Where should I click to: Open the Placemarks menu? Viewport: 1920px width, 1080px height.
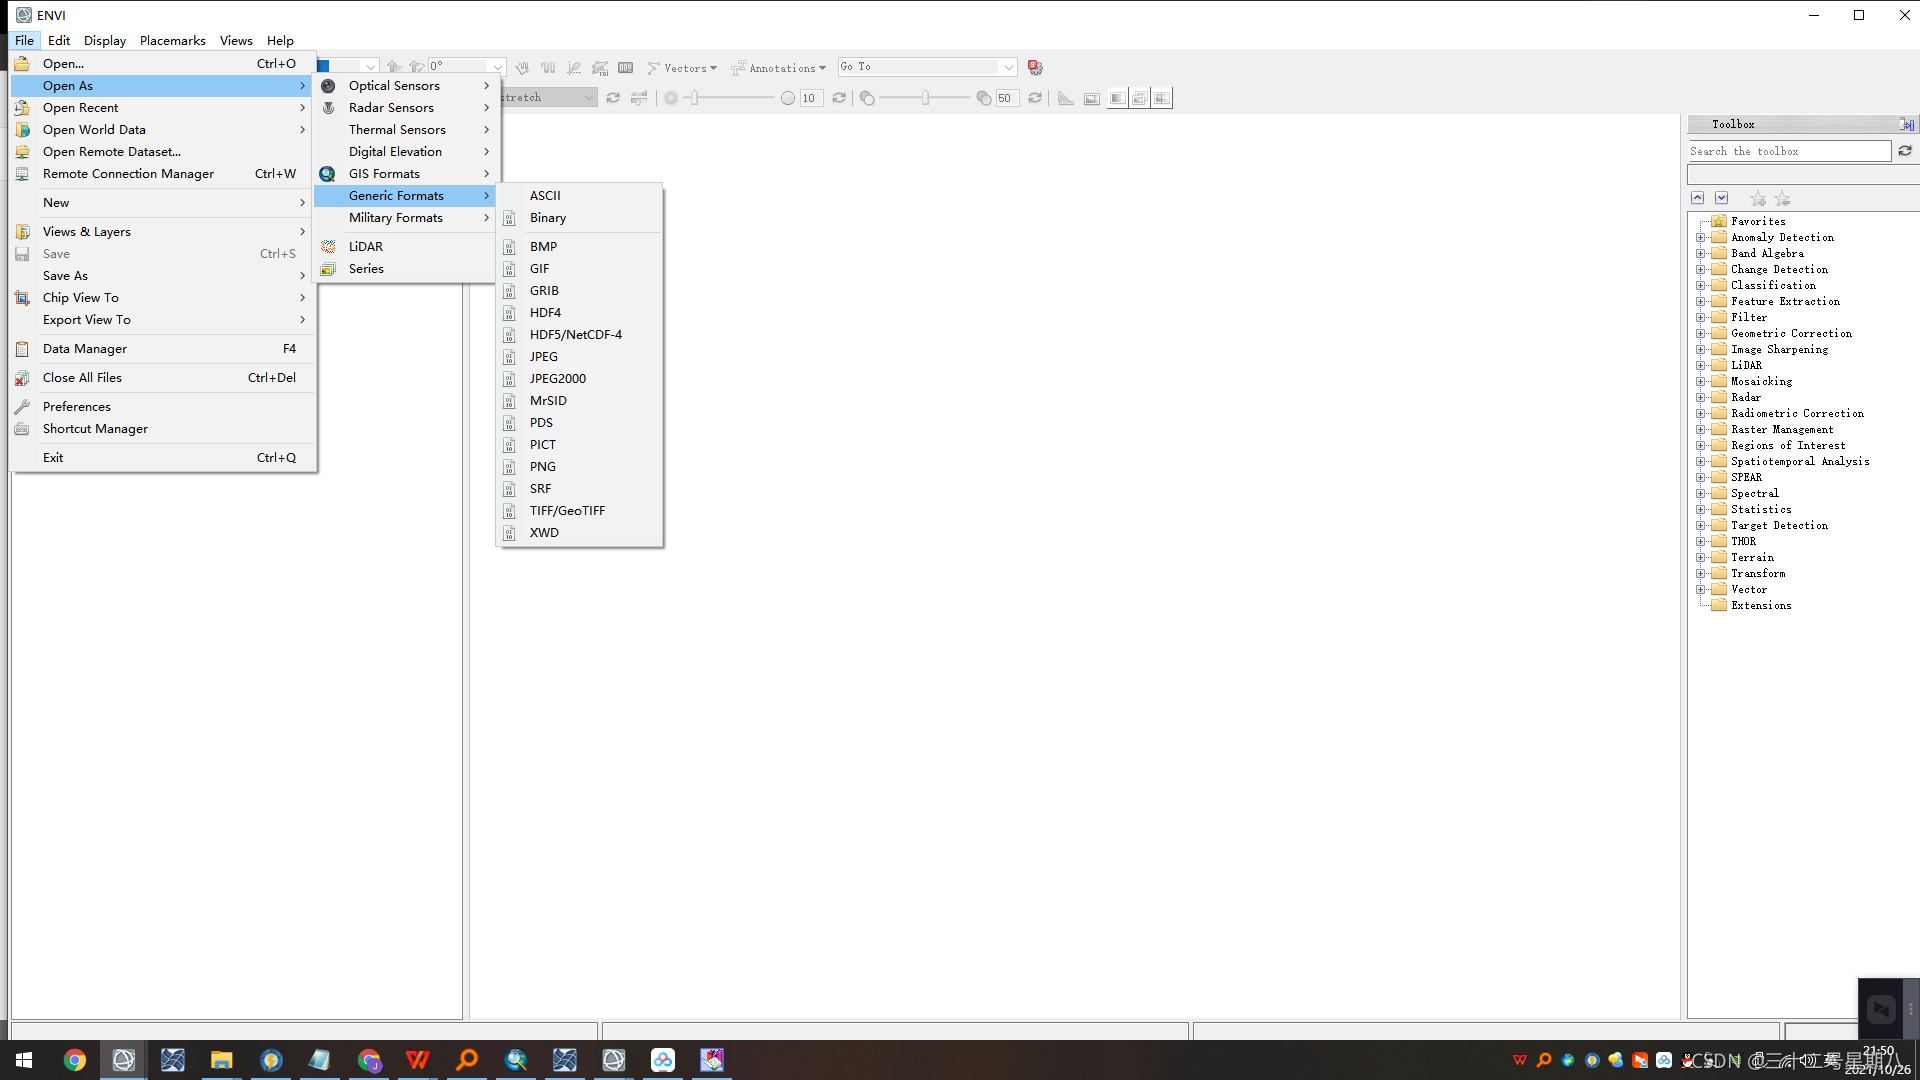(173, 41)
